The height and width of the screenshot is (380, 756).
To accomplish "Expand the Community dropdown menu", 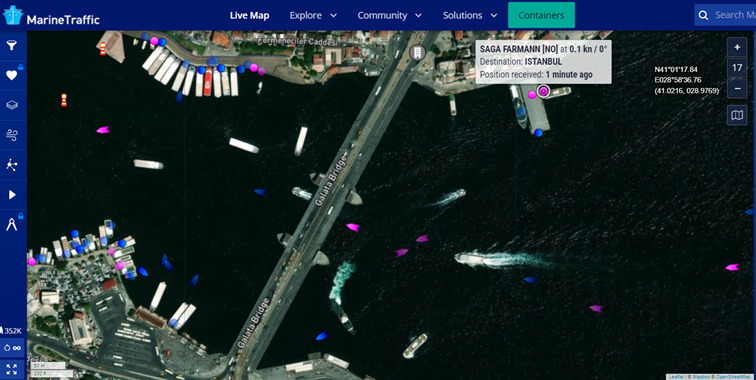I will 390,15.
